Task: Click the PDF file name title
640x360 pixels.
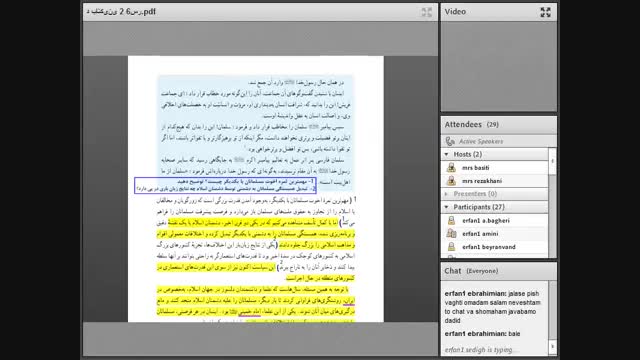Action: click(121, 12)
